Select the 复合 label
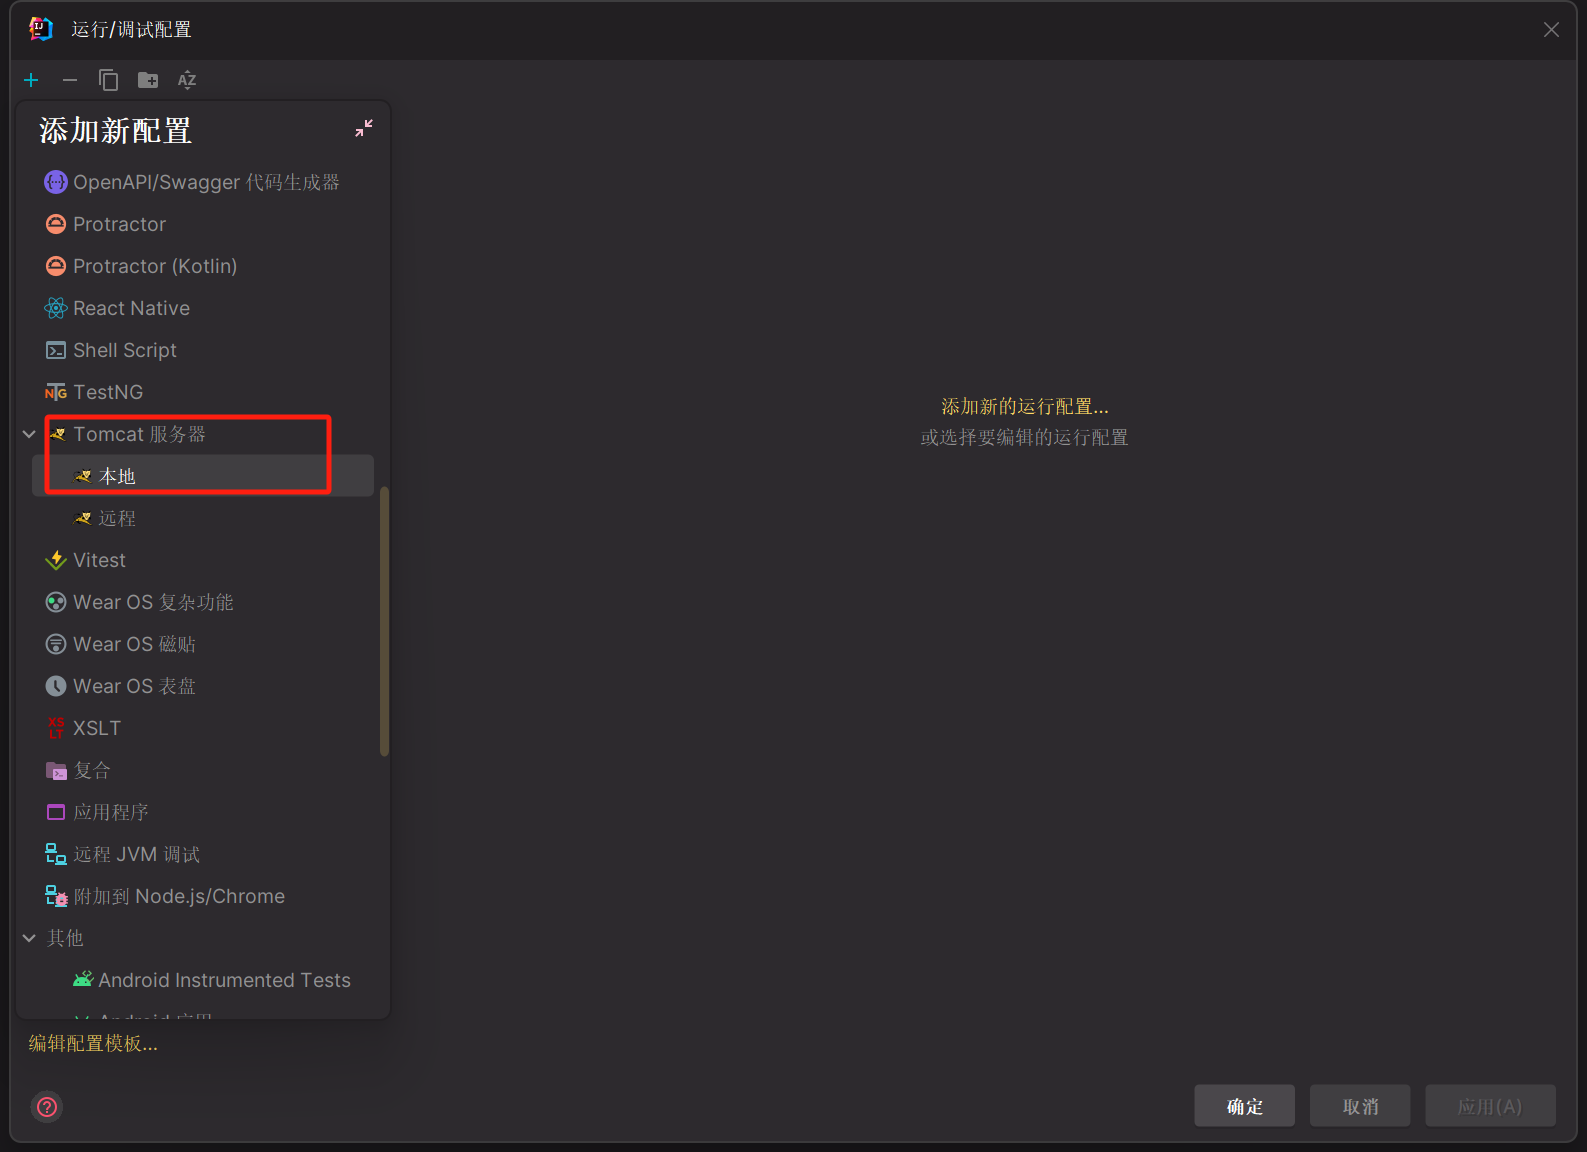The height and width of the screenshot is (1152, 1587). (92, 770)
